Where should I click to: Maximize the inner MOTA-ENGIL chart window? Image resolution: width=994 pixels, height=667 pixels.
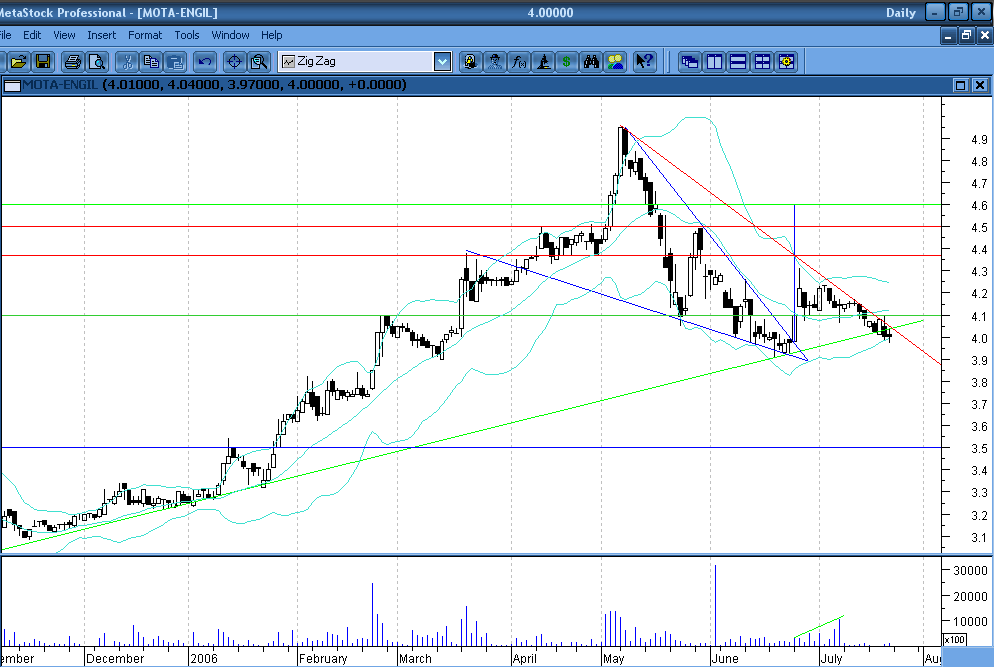click(x=960, y=85)
